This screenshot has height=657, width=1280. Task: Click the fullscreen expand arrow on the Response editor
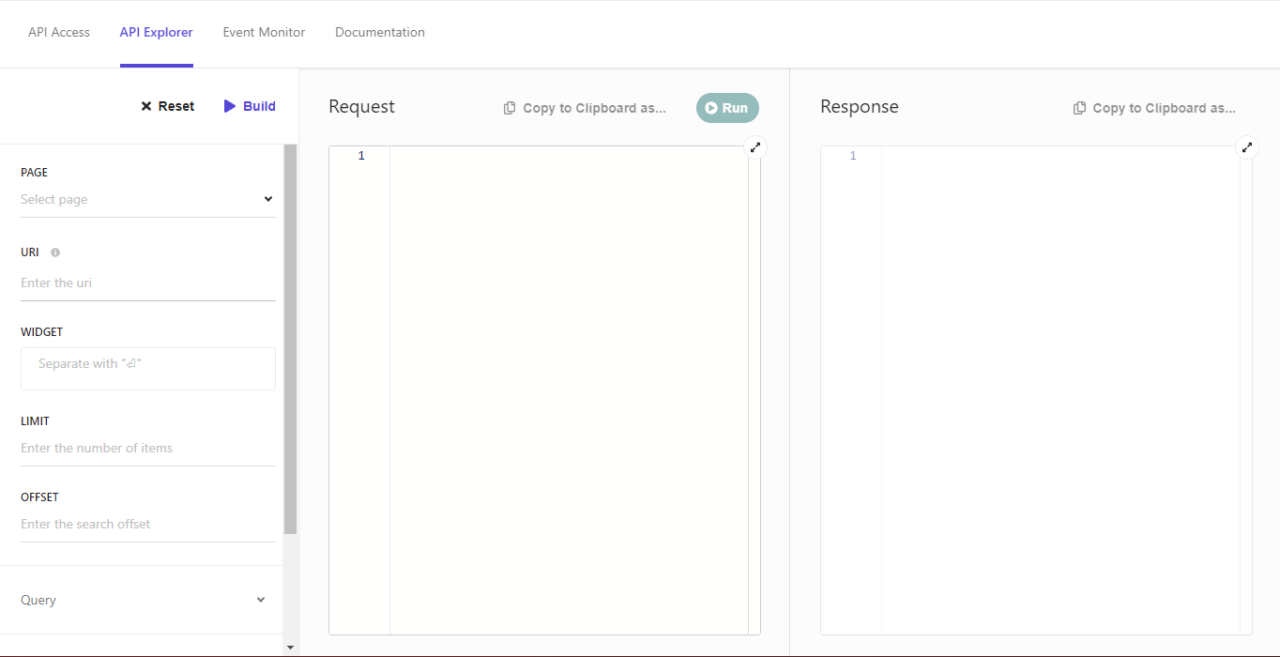tap(1246, 147)
